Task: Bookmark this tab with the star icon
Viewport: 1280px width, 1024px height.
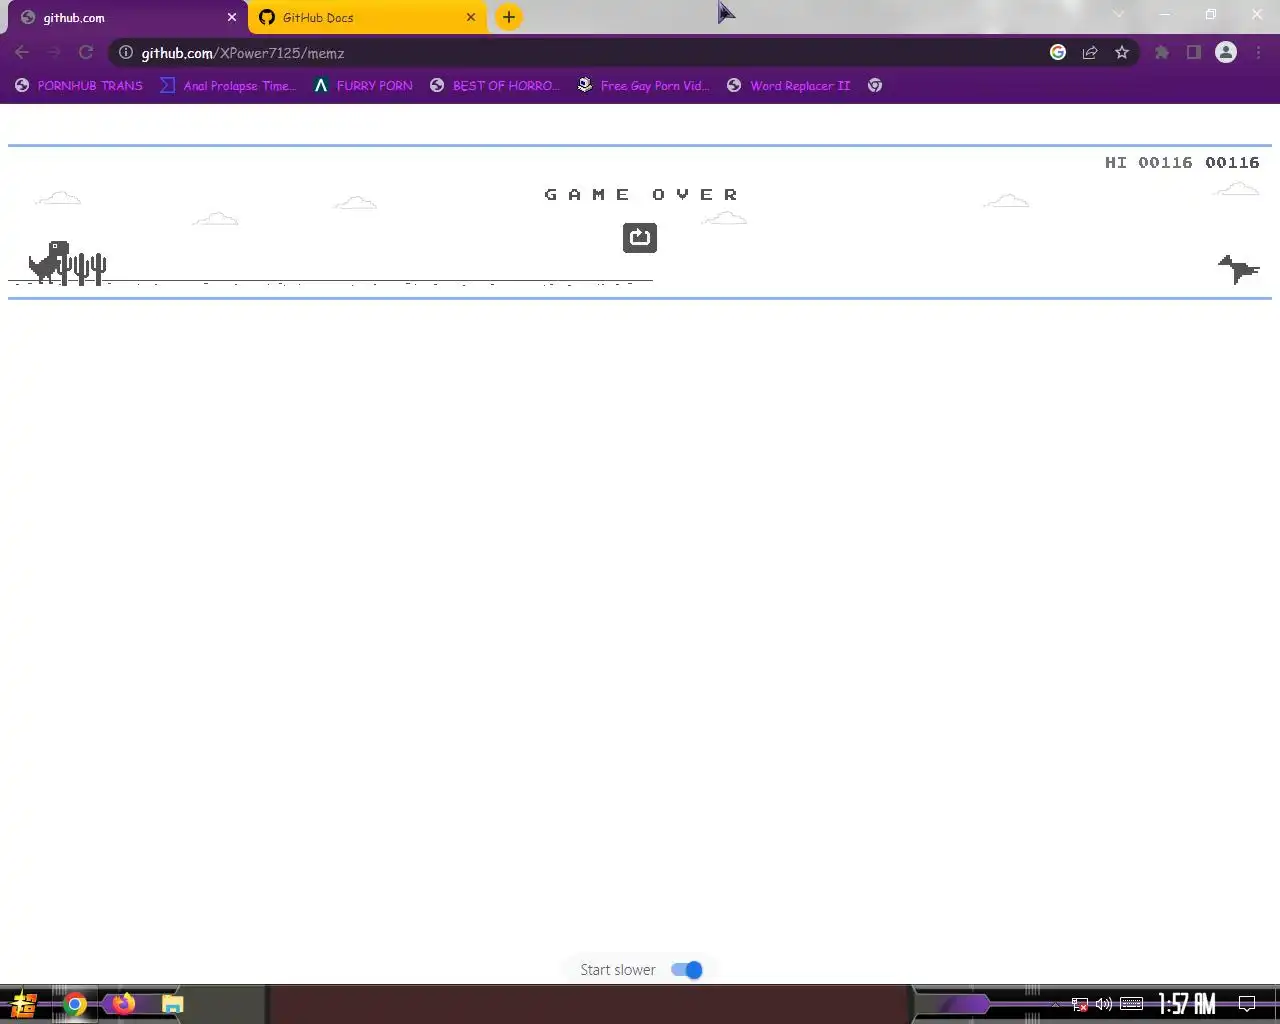Action: point(1122,52)
